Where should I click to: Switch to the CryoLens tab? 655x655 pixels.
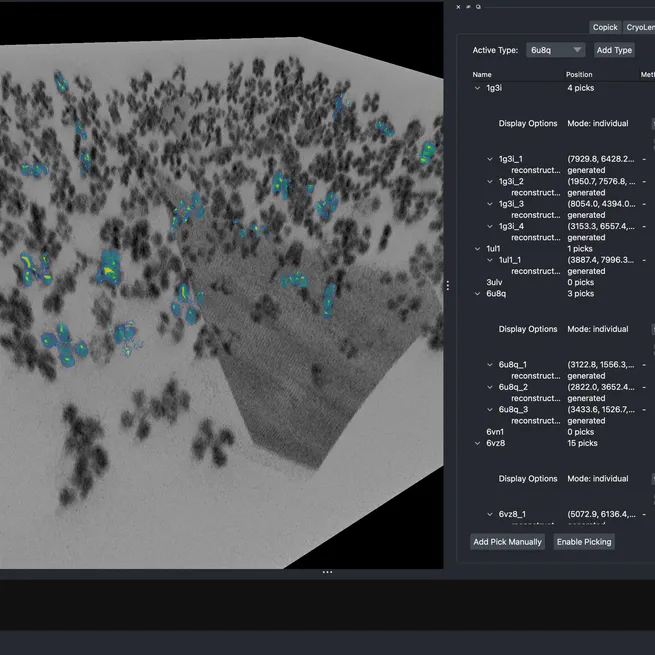640,27
